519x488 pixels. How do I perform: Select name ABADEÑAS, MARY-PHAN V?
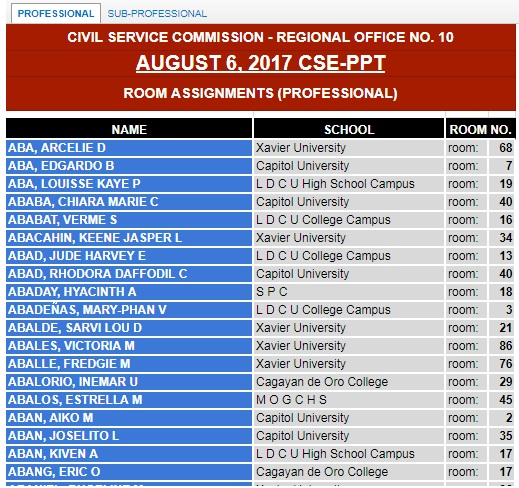point(129,310)
